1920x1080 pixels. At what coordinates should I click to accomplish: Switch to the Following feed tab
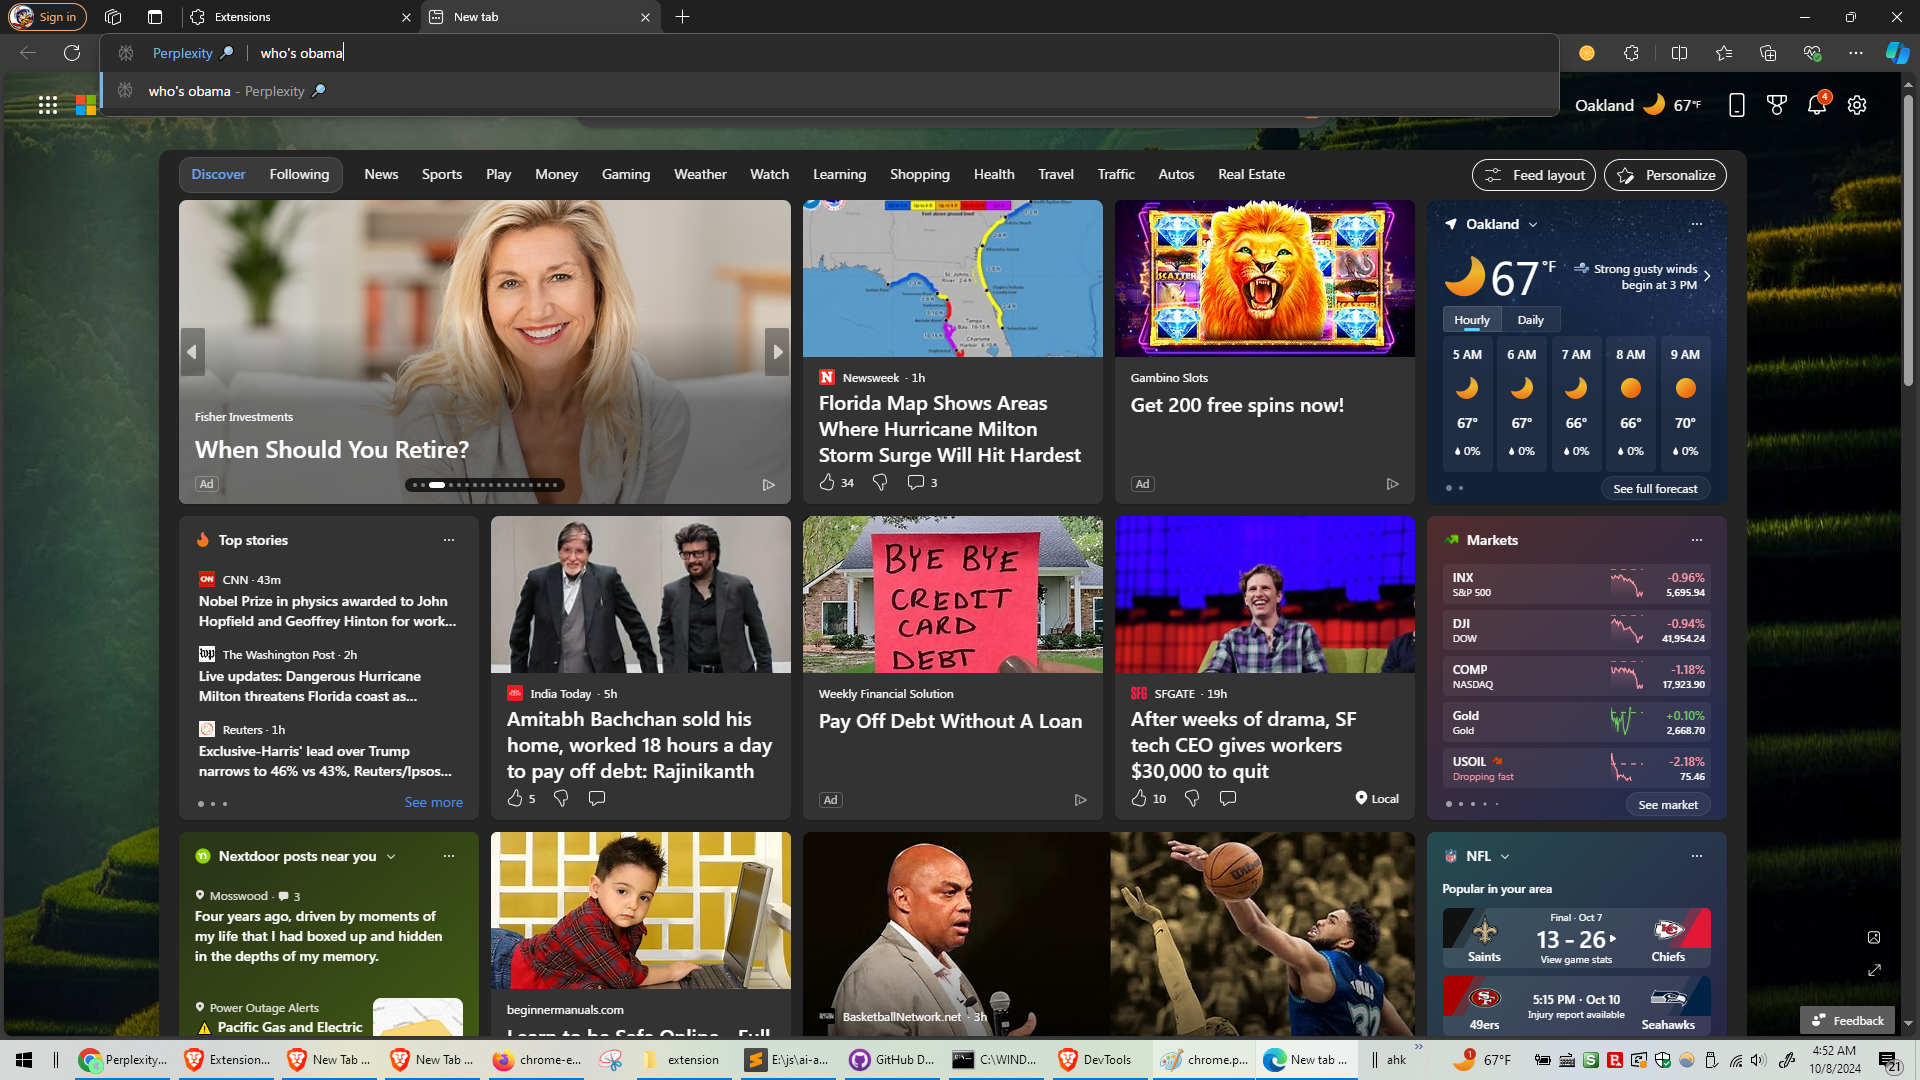click(299, 174)
